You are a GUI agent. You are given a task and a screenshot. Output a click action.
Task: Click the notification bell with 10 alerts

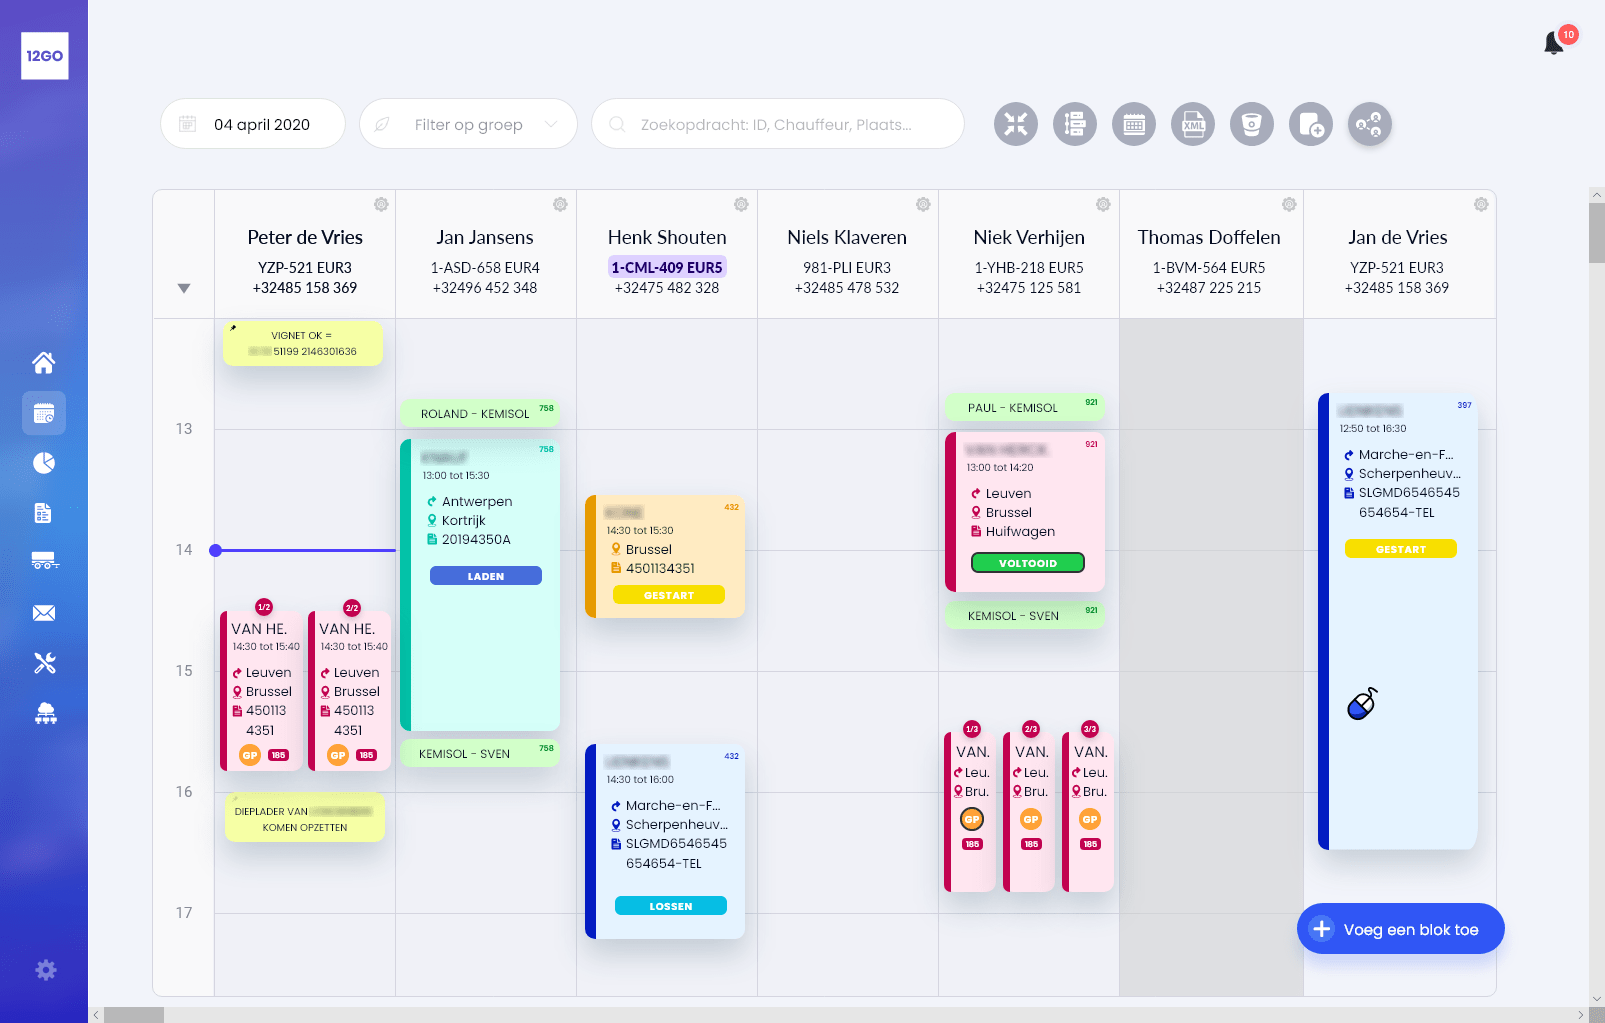[1553, 44]
